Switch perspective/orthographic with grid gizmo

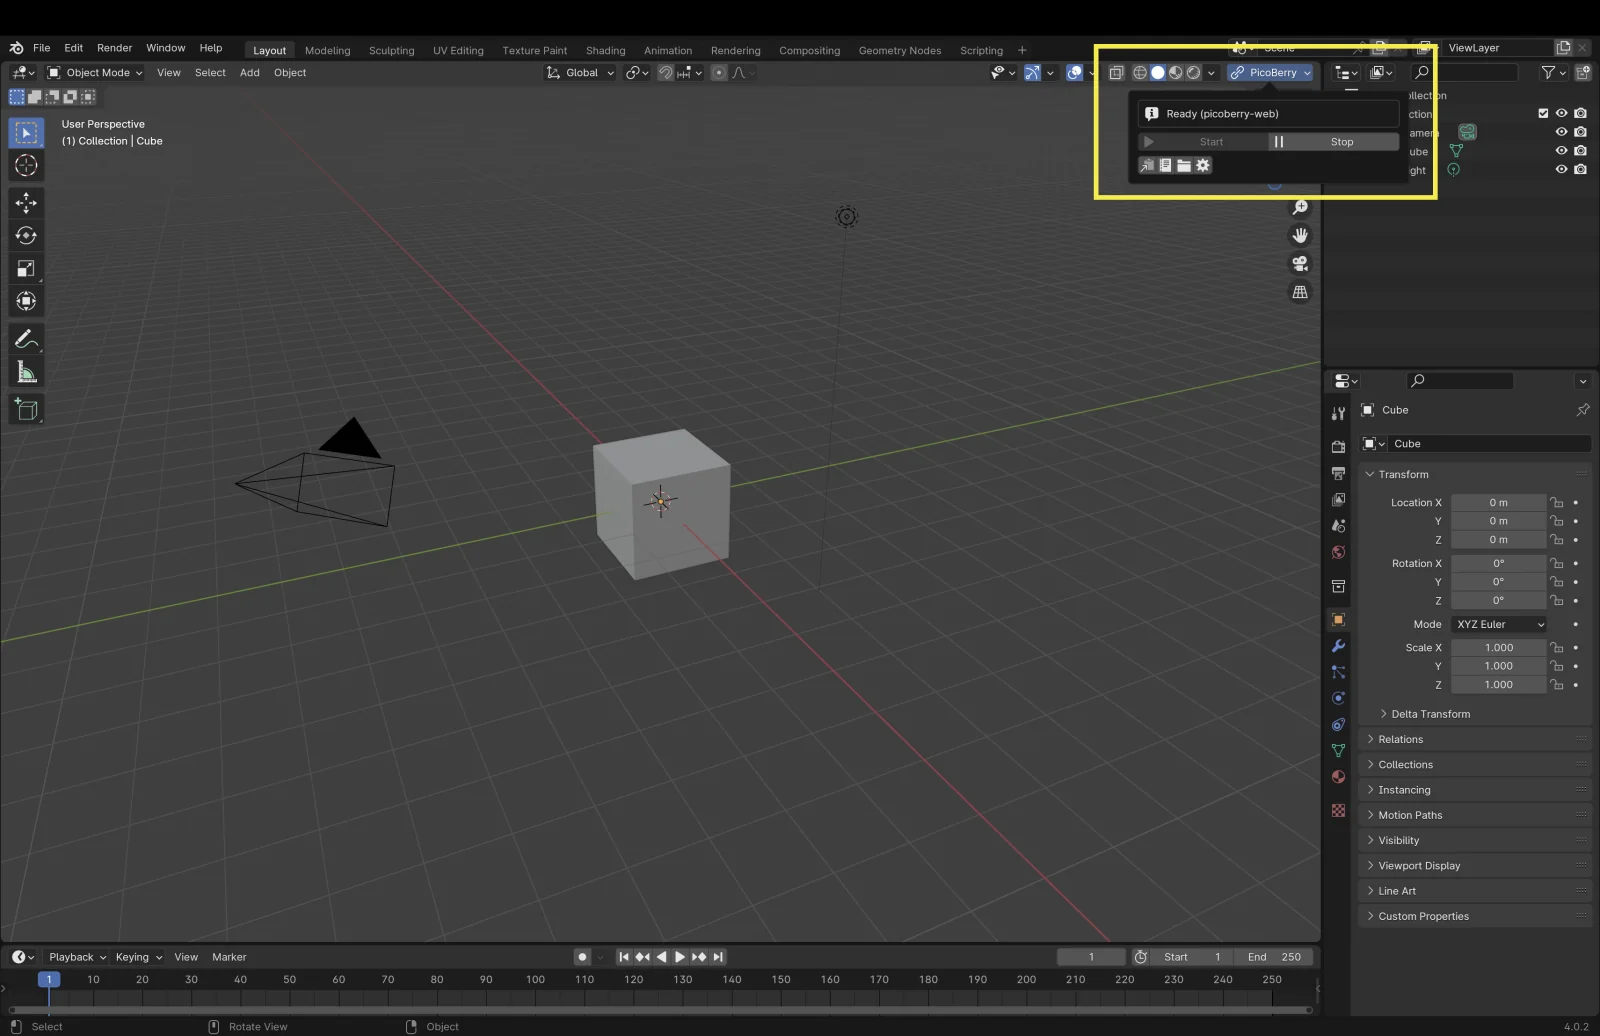tap(1300, 292)
